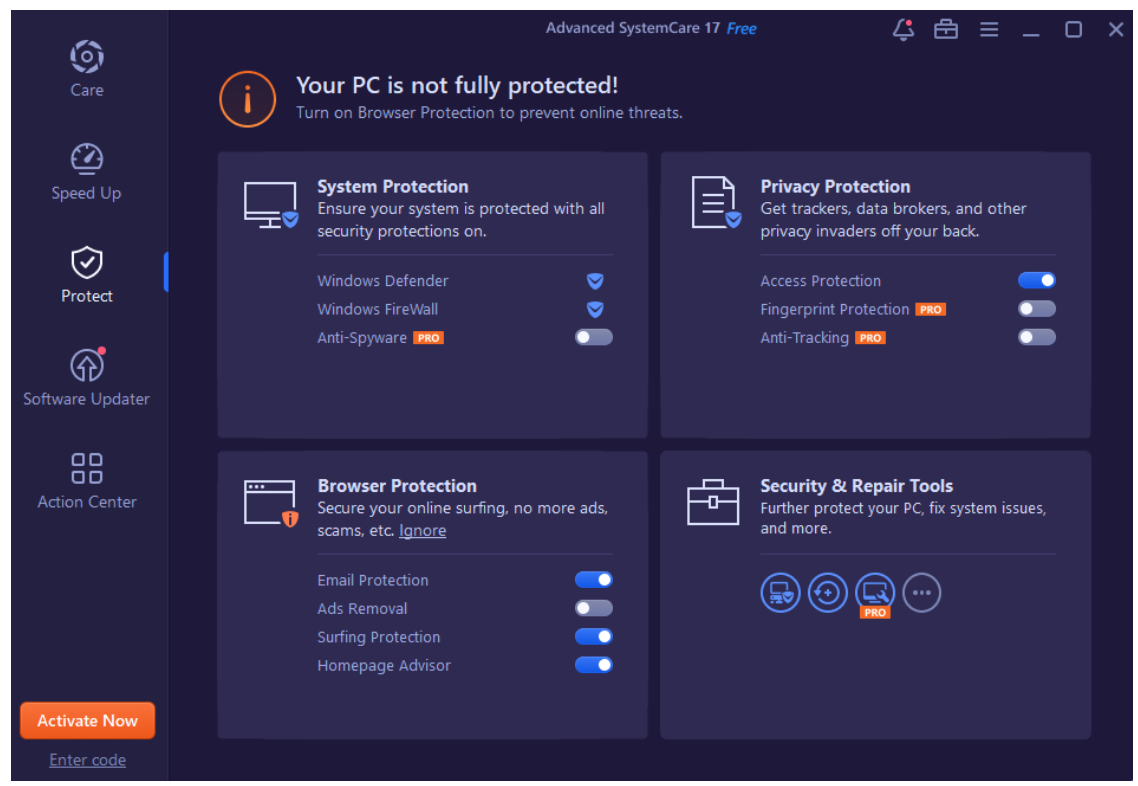Open Software Updater icon
The image size is (1138, 786).
(87, 364)
